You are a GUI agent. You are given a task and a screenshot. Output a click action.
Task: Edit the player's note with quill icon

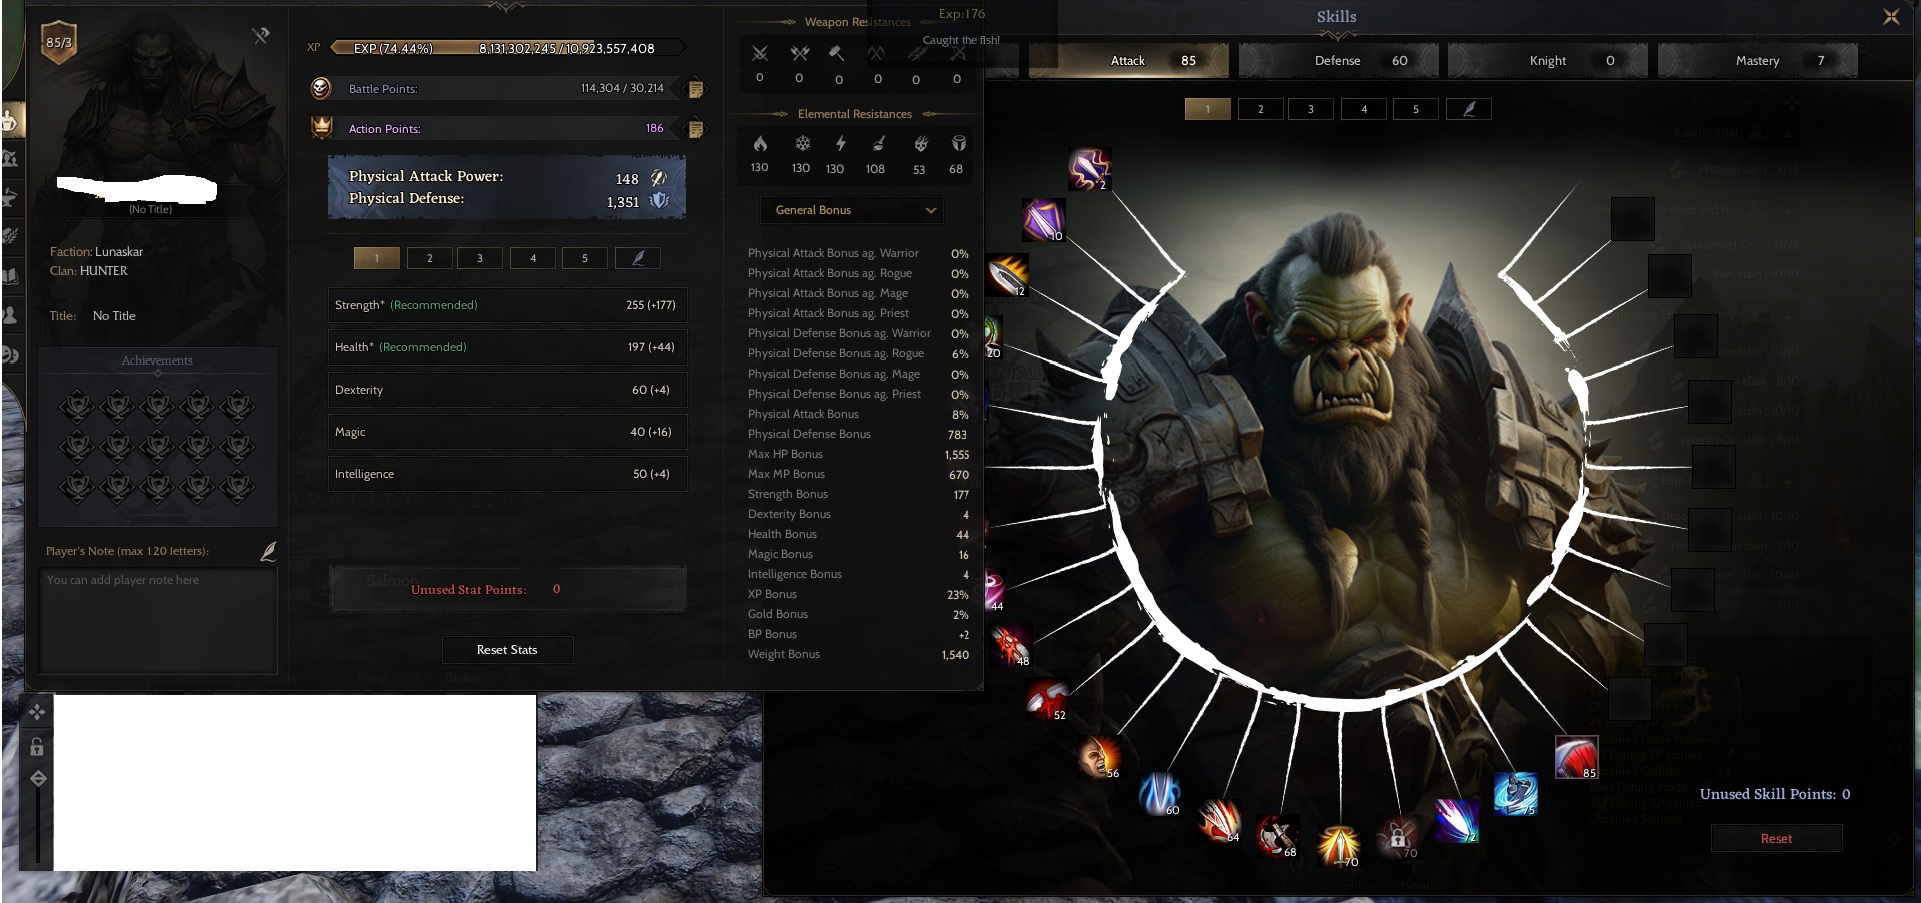coord(268,551)
